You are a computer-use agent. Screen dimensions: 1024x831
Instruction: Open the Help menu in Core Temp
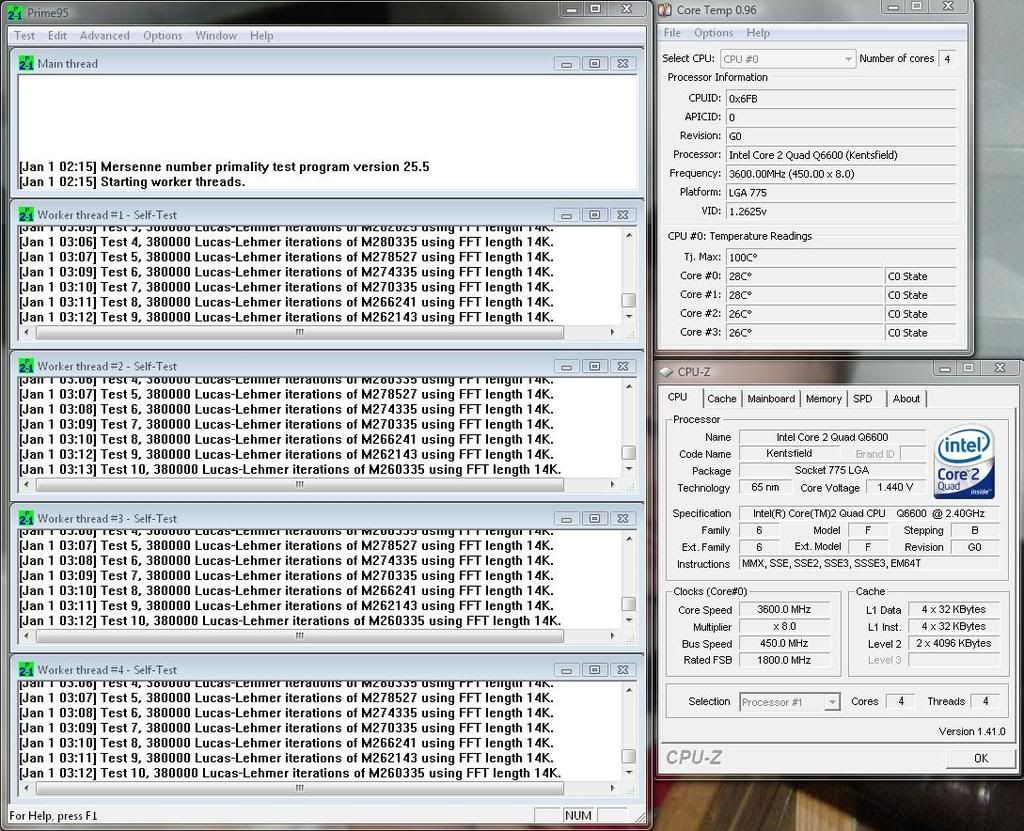click(x=758, y=33)
